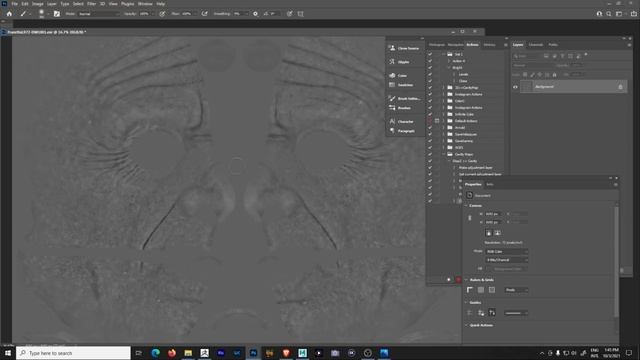Open the Color panel
This screenshot has width=640, height=360.
398,76
